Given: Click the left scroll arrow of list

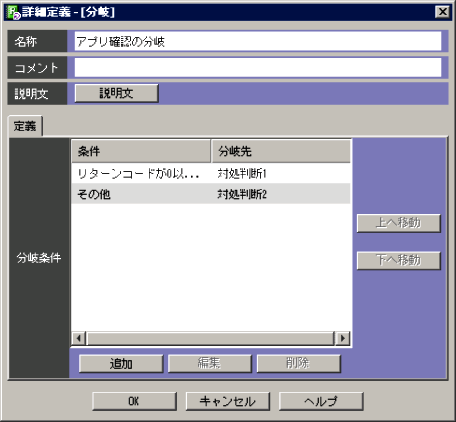Looking at the screenshot, I should (x=79, y=338).
